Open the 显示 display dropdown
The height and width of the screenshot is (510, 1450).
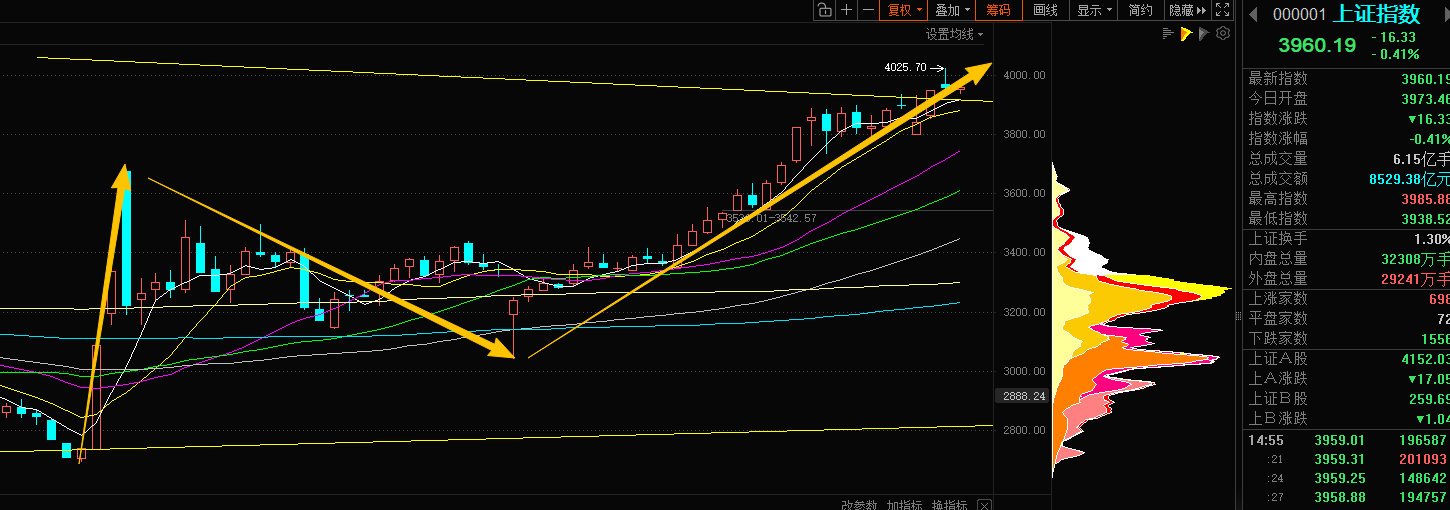pos(1093,10)
